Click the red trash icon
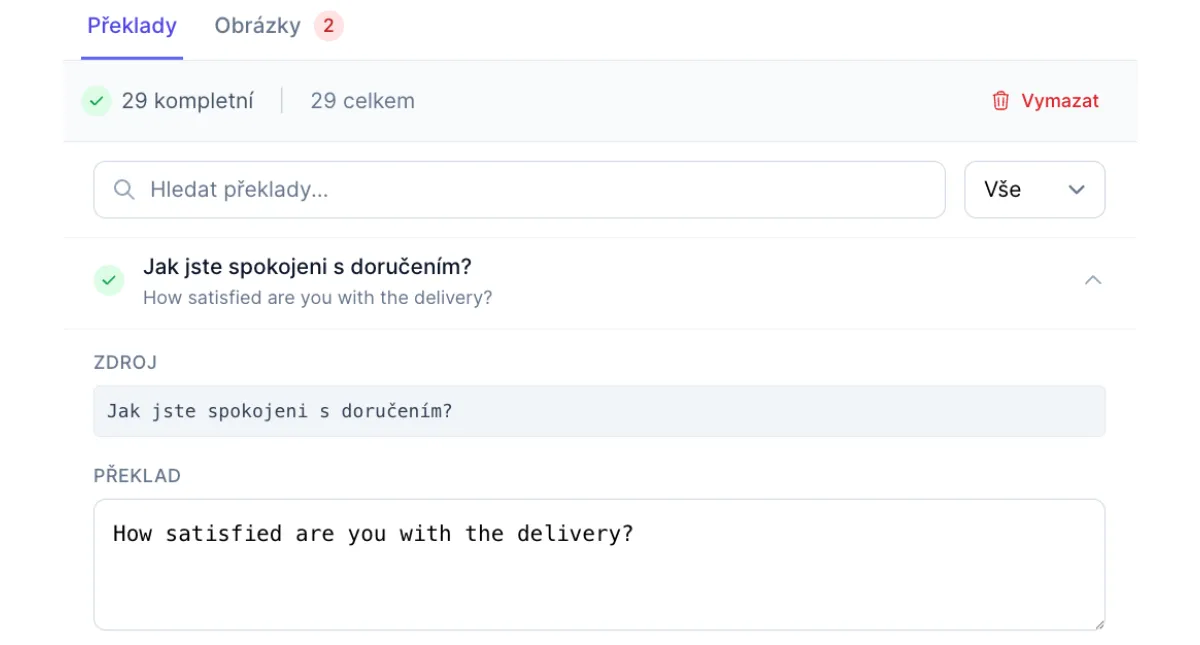This screenshot has width=1200, height=645. (1000, 101)
